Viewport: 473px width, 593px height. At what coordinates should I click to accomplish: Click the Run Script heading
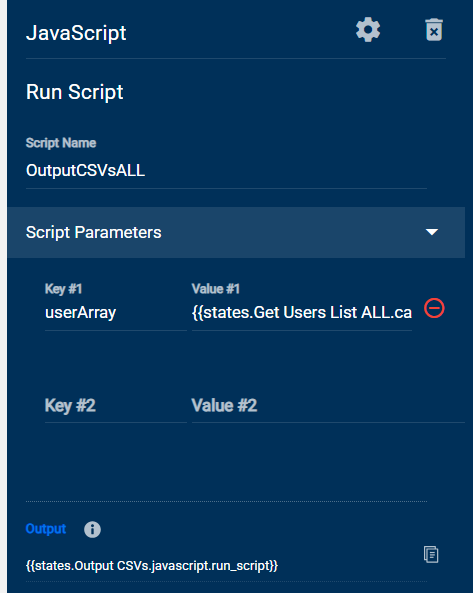click(x=74, y=92)
